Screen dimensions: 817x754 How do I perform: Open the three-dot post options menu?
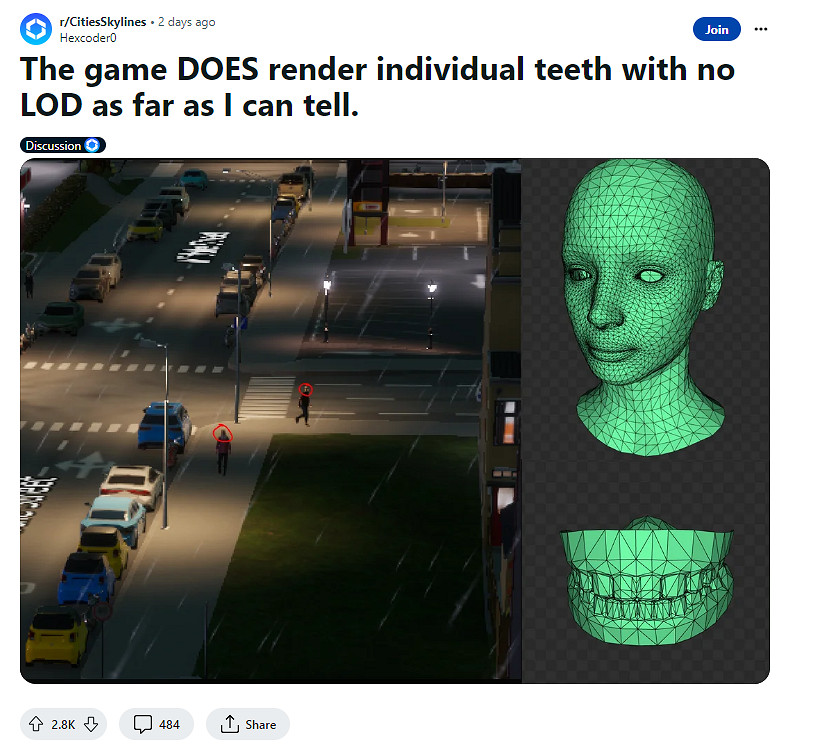[761, 29]
